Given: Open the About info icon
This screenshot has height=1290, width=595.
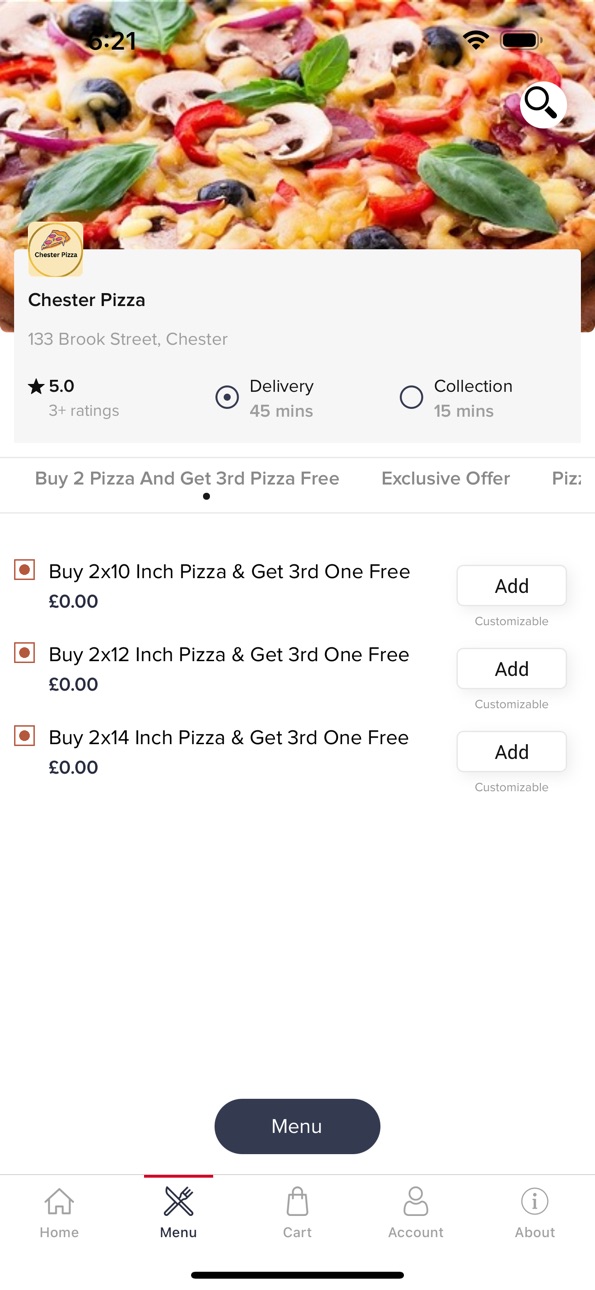Looking at the screenshot, I should coord(535,1201).
